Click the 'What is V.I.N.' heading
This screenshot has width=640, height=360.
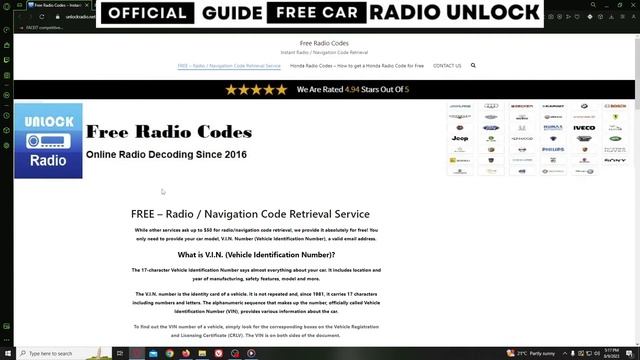pyautogui.click(x=256, y=255)
